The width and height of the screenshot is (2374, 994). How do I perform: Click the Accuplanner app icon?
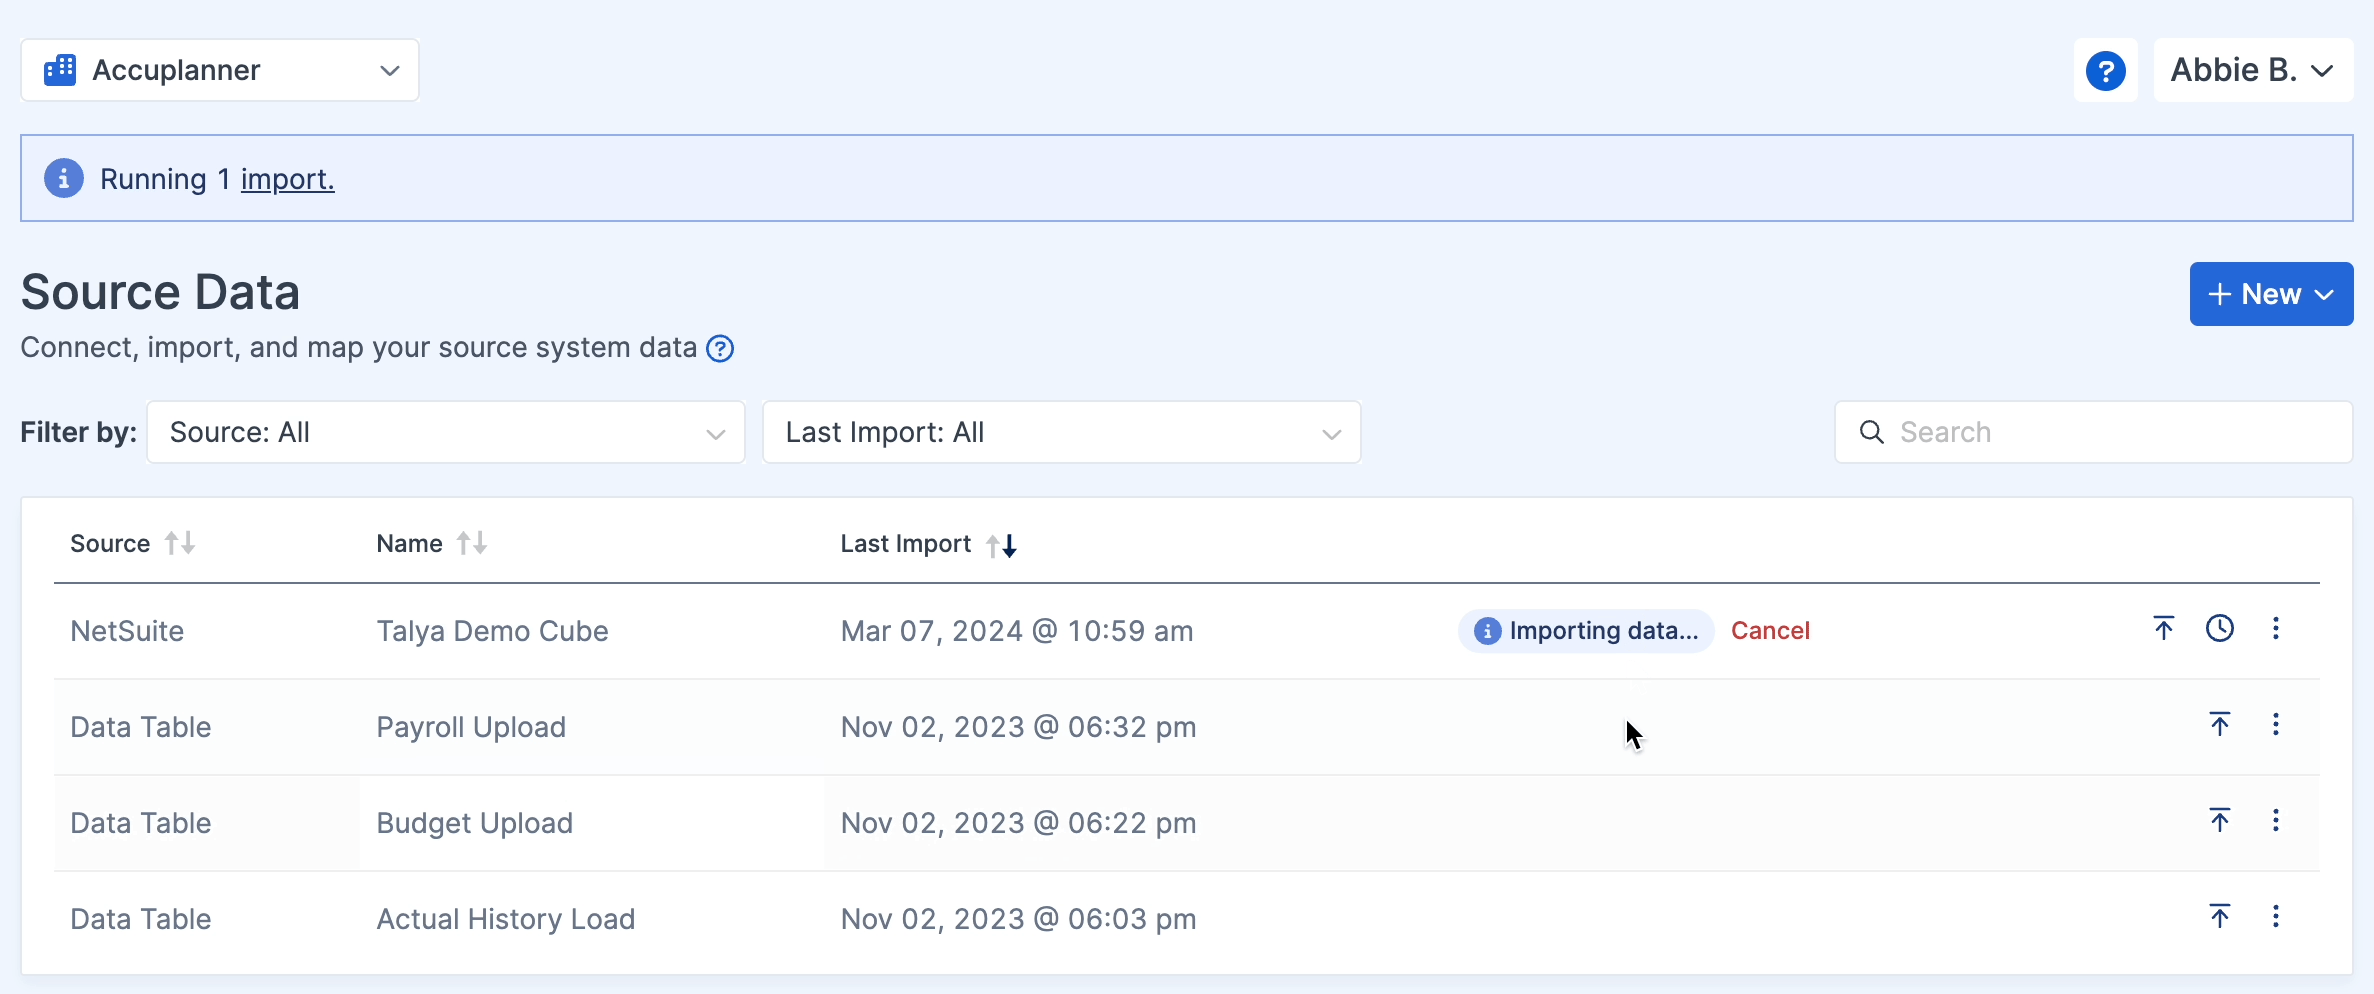[x=58, y=69]
